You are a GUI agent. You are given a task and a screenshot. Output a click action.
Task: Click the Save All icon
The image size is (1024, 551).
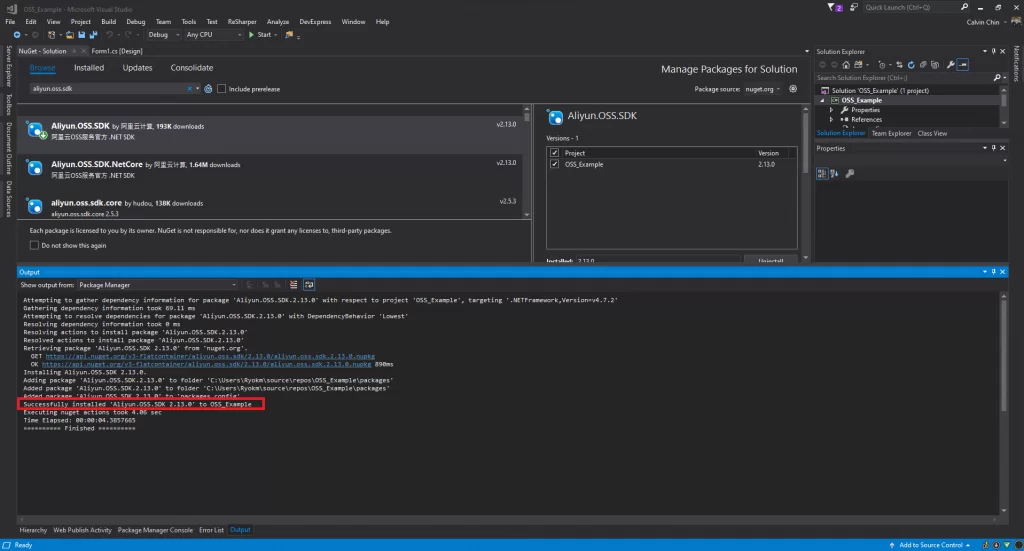(x=93, y=35)
